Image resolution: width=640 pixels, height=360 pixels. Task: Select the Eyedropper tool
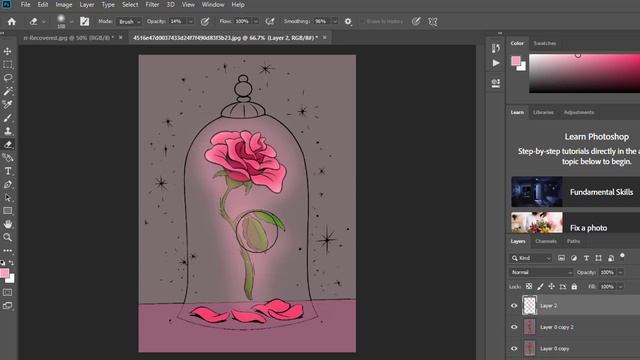point(7,104)
